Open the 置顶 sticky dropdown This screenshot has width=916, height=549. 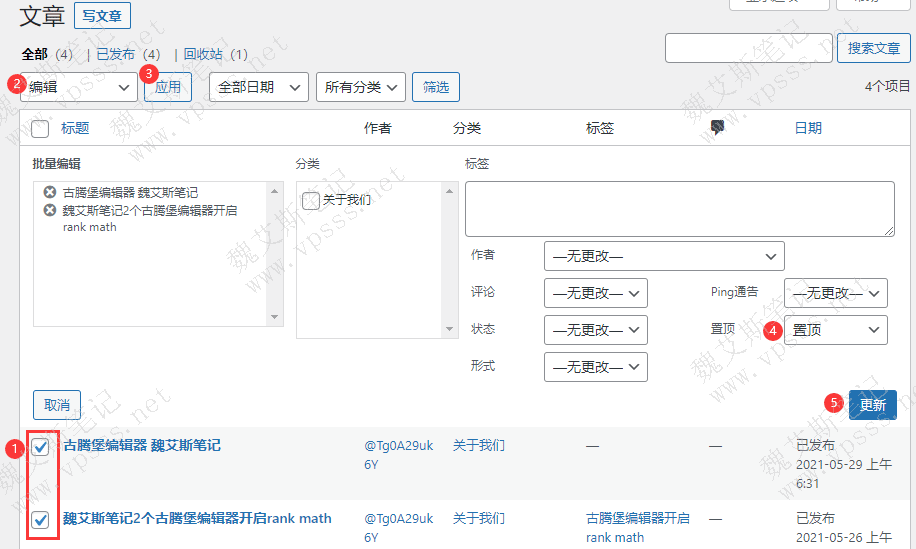[x=835, y=329]
